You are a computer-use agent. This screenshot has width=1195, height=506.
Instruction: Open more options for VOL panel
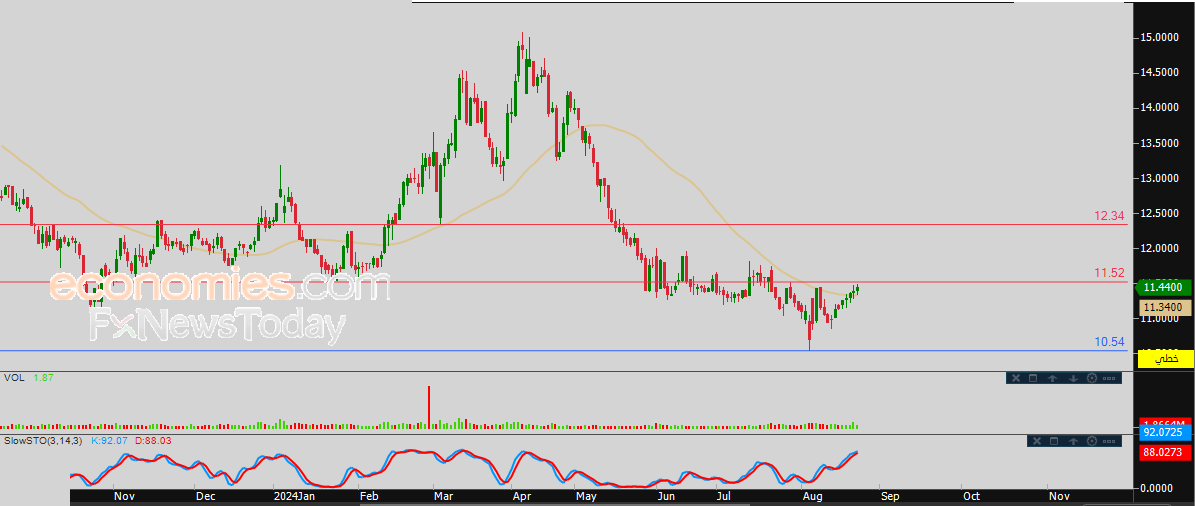(1109, 379)
